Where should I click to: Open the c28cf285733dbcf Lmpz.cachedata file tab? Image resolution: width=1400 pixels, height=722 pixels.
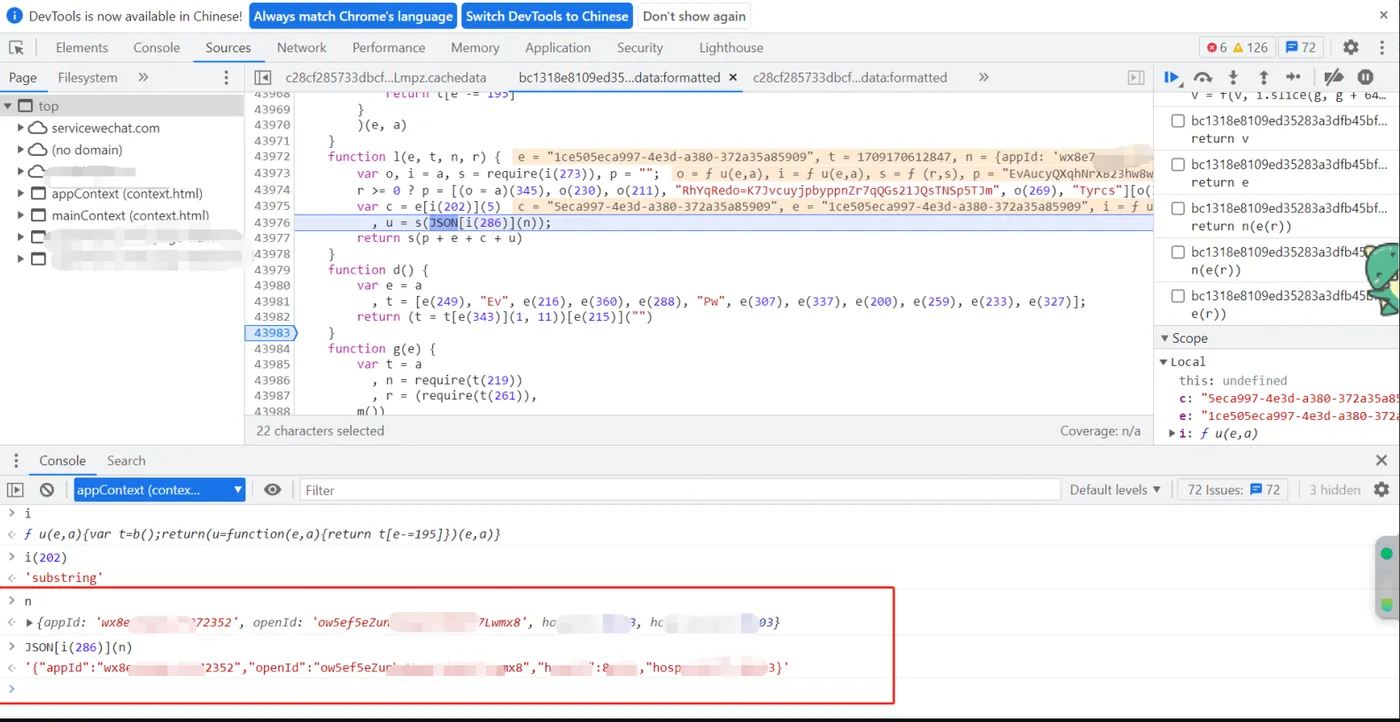(386, 77)
